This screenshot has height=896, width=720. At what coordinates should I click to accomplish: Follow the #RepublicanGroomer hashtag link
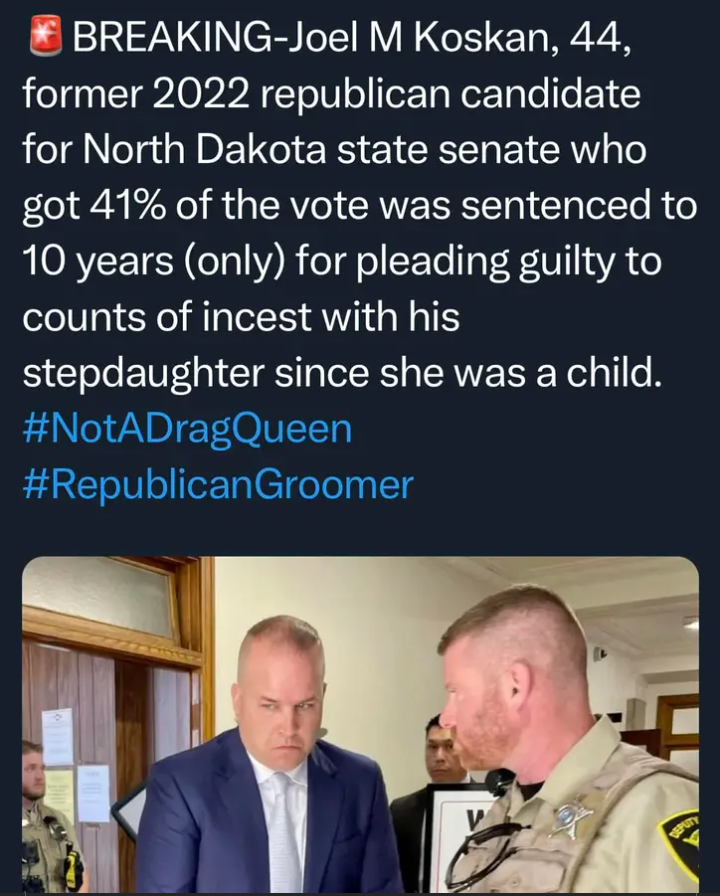click(218, 485)
